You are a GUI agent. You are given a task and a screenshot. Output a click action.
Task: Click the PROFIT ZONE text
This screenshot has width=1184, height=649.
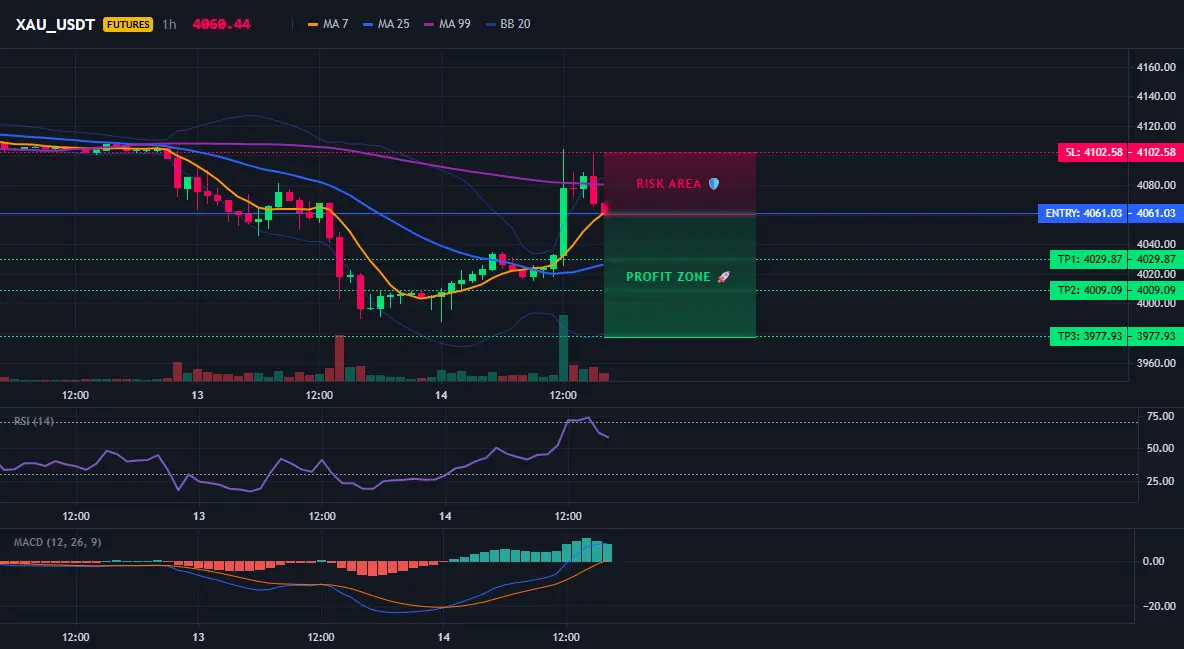click(x=668, y=277)
